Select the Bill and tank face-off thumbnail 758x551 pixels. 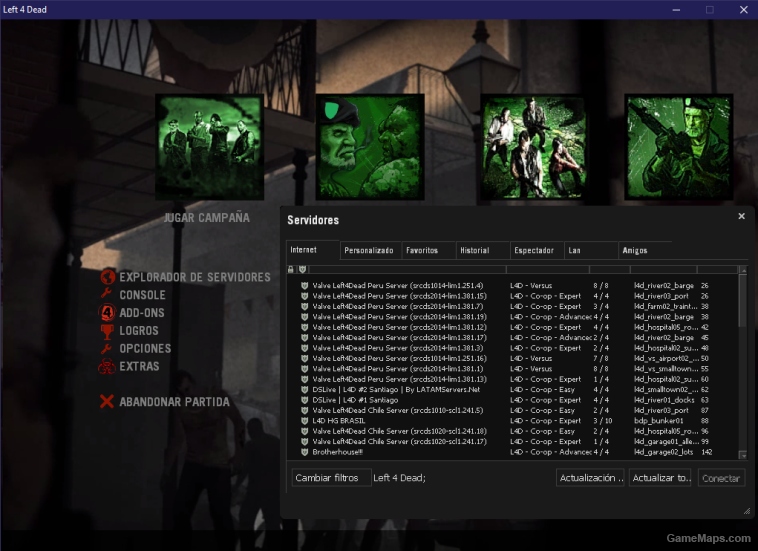coord(370,147)
